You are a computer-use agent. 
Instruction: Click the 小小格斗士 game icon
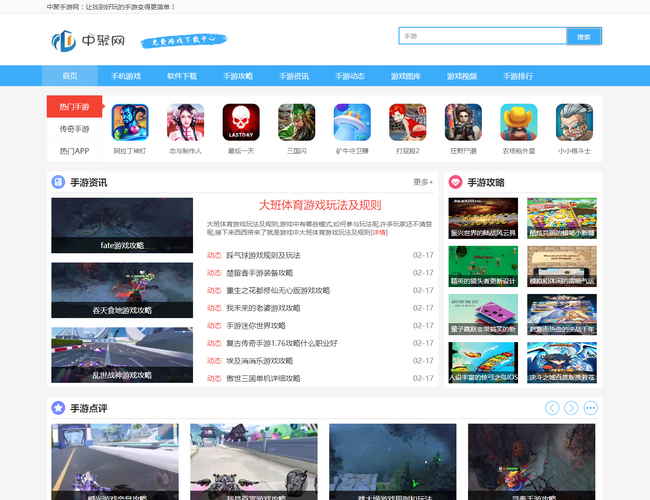click(x=574, y=123)
